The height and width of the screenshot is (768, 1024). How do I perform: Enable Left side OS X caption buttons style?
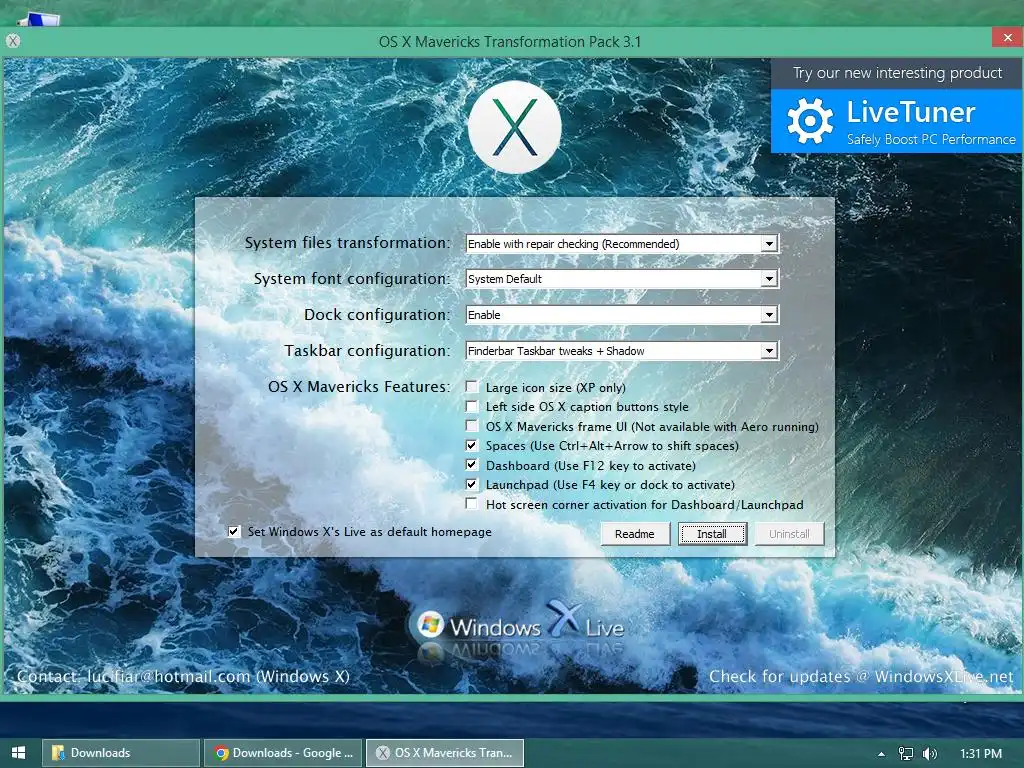(x=472, y=406)
